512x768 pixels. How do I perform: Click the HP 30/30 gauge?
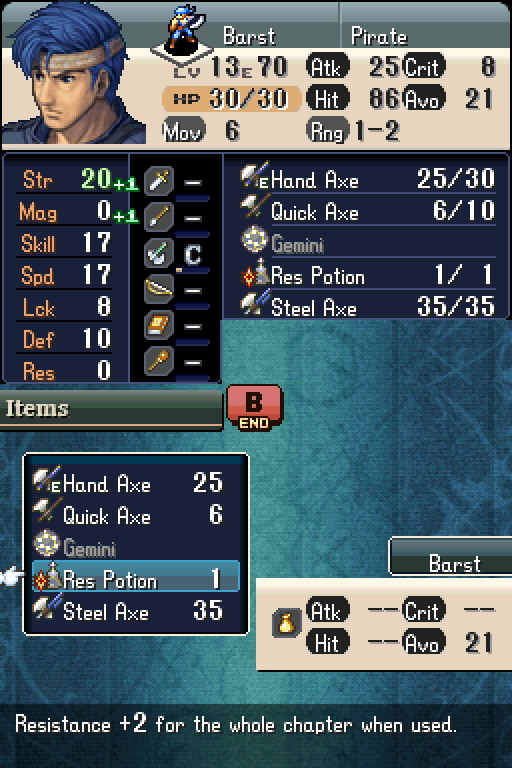pos(231,99)
